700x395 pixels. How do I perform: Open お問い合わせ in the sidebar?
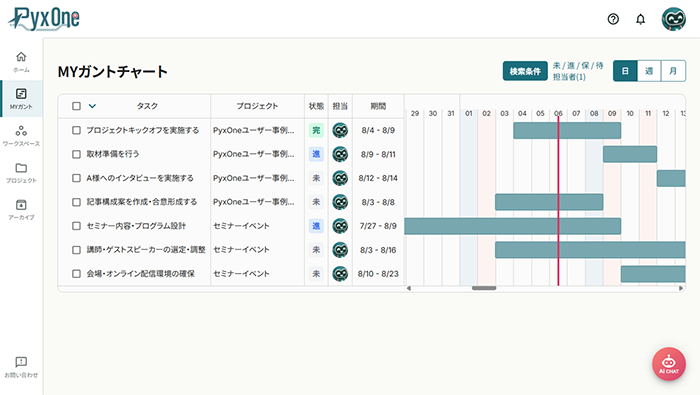(21, 367)
